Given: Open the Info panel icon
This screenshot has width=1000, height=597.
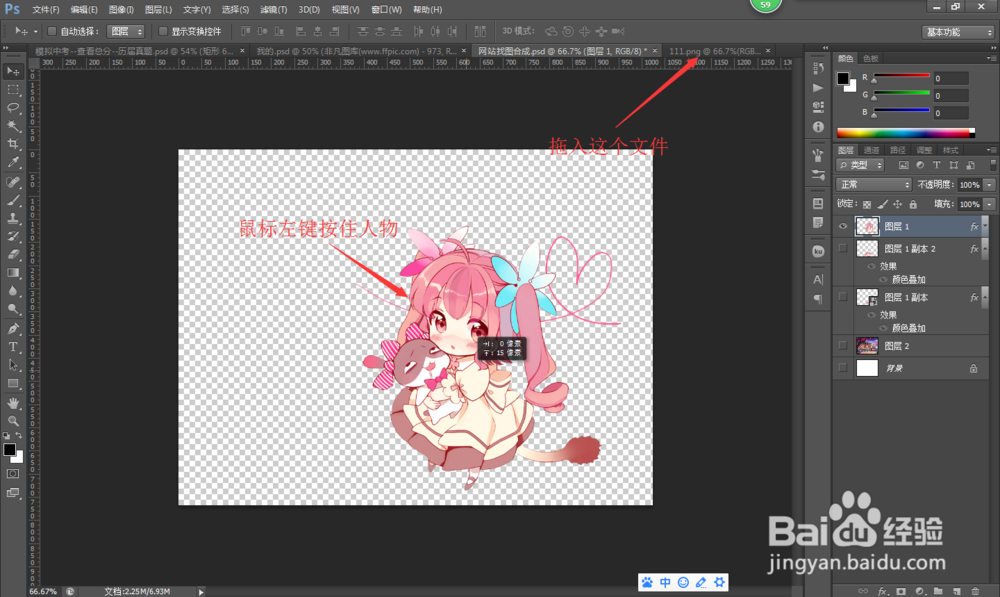Looking at the screenshot, I should [818, 127].
